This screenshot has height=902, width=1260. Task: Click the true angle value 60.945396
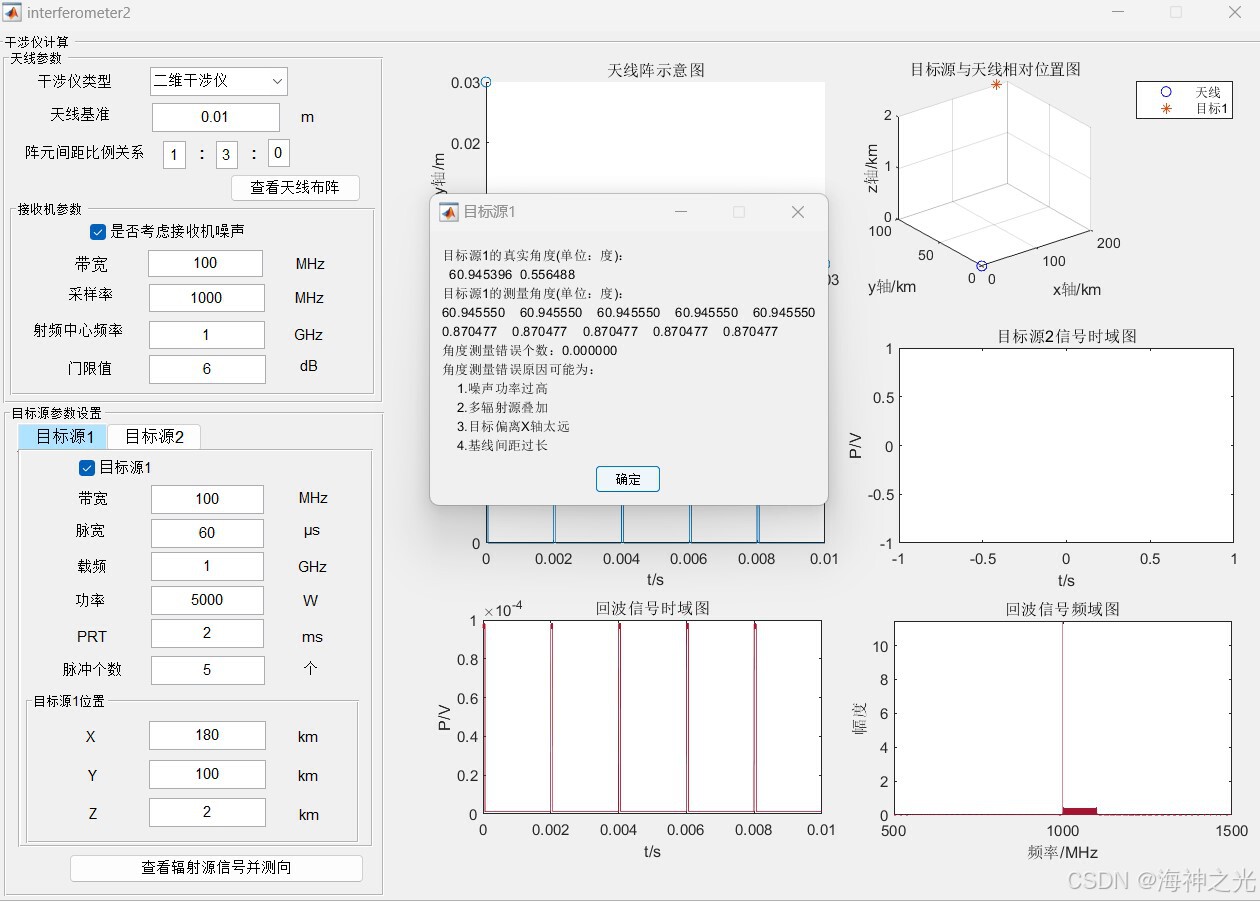point(480,274)
